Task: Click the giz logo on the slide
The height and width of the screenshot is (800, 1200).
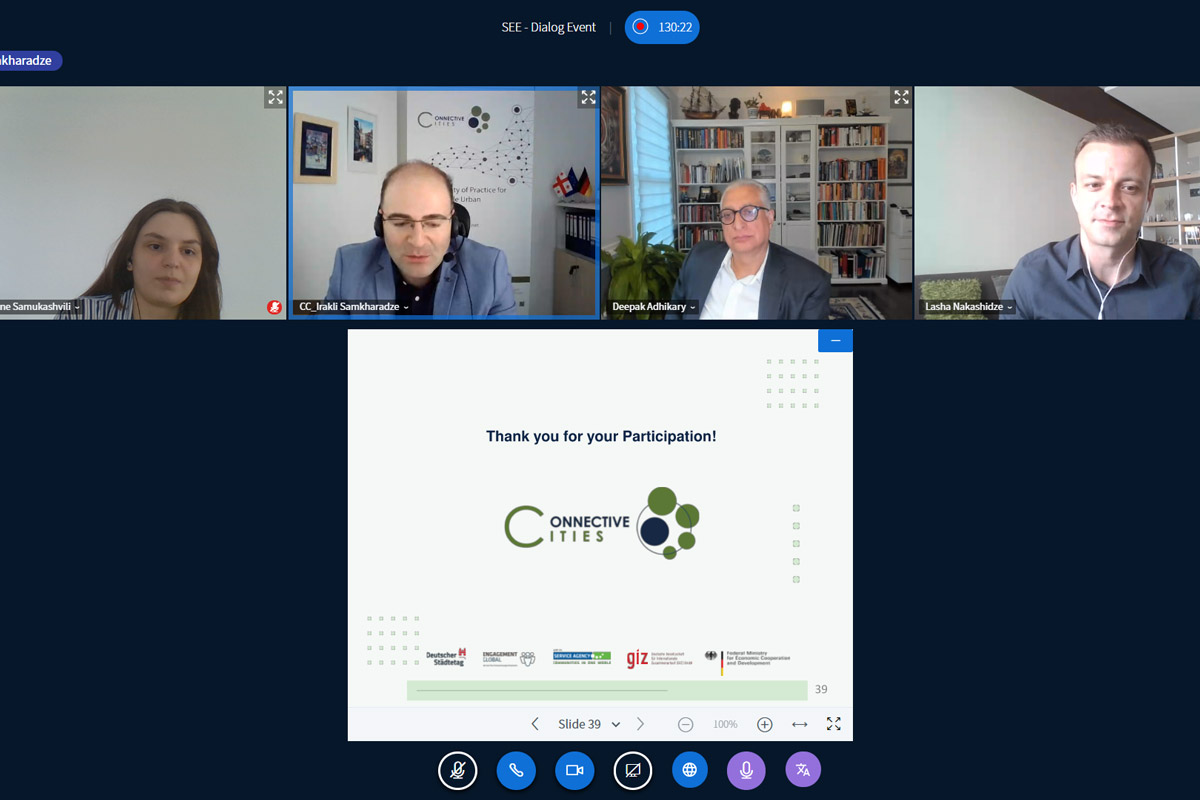Action: [658, 658]
